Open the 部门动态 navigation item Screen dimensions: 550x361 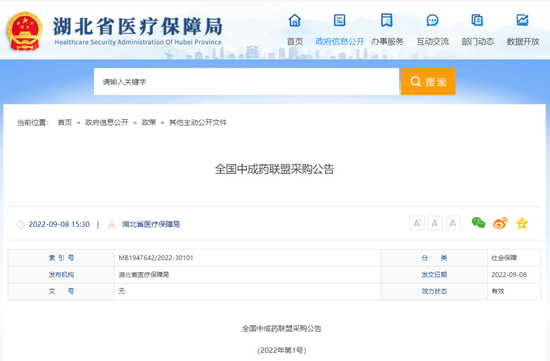tap(477, 42)
